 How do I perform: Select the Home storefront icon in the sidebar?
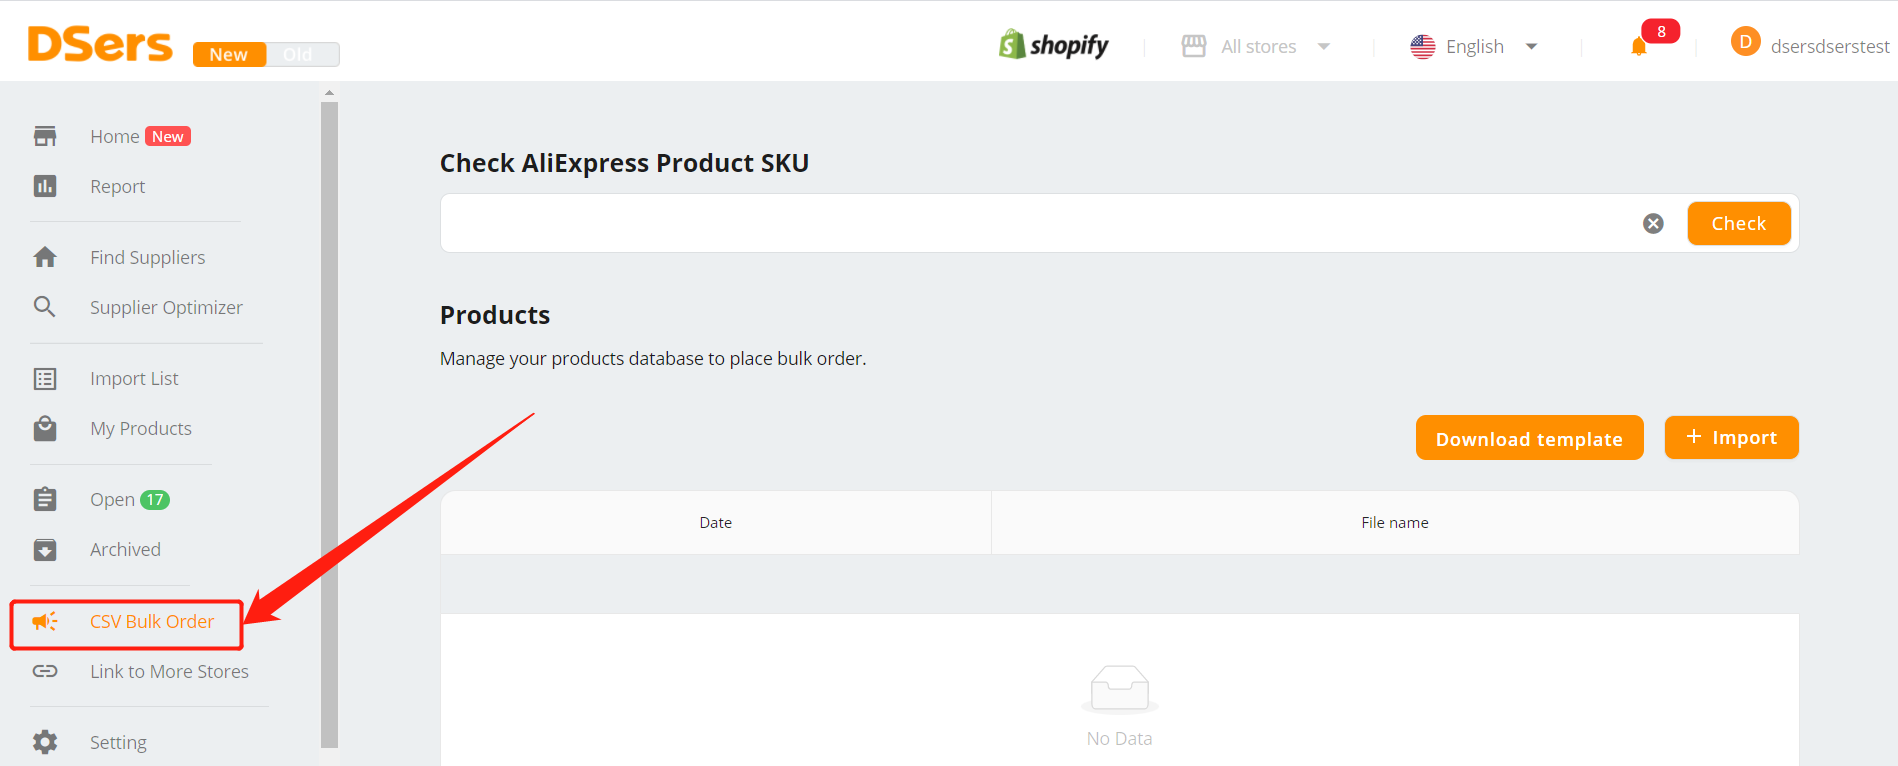tap(45, 136)
